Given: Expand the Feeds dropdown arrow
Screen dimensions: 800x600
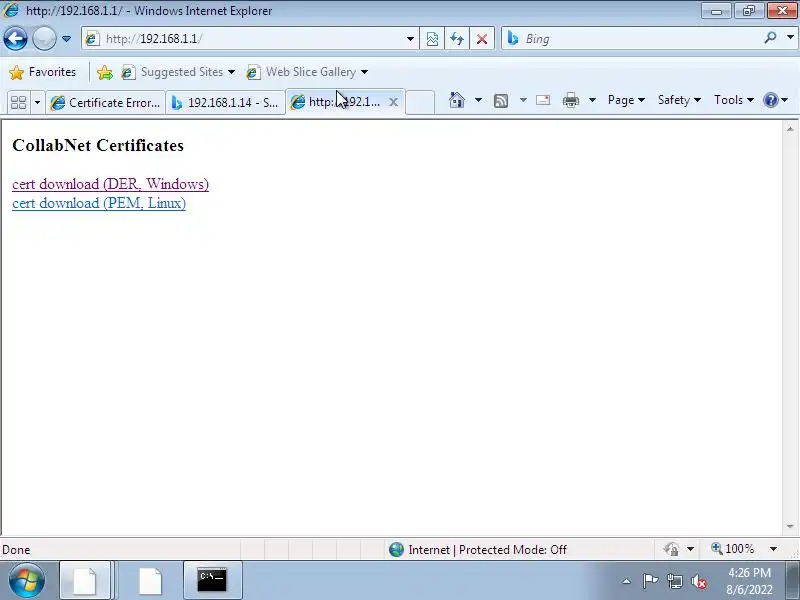Looking at the screenshot, I should point(523,100).
